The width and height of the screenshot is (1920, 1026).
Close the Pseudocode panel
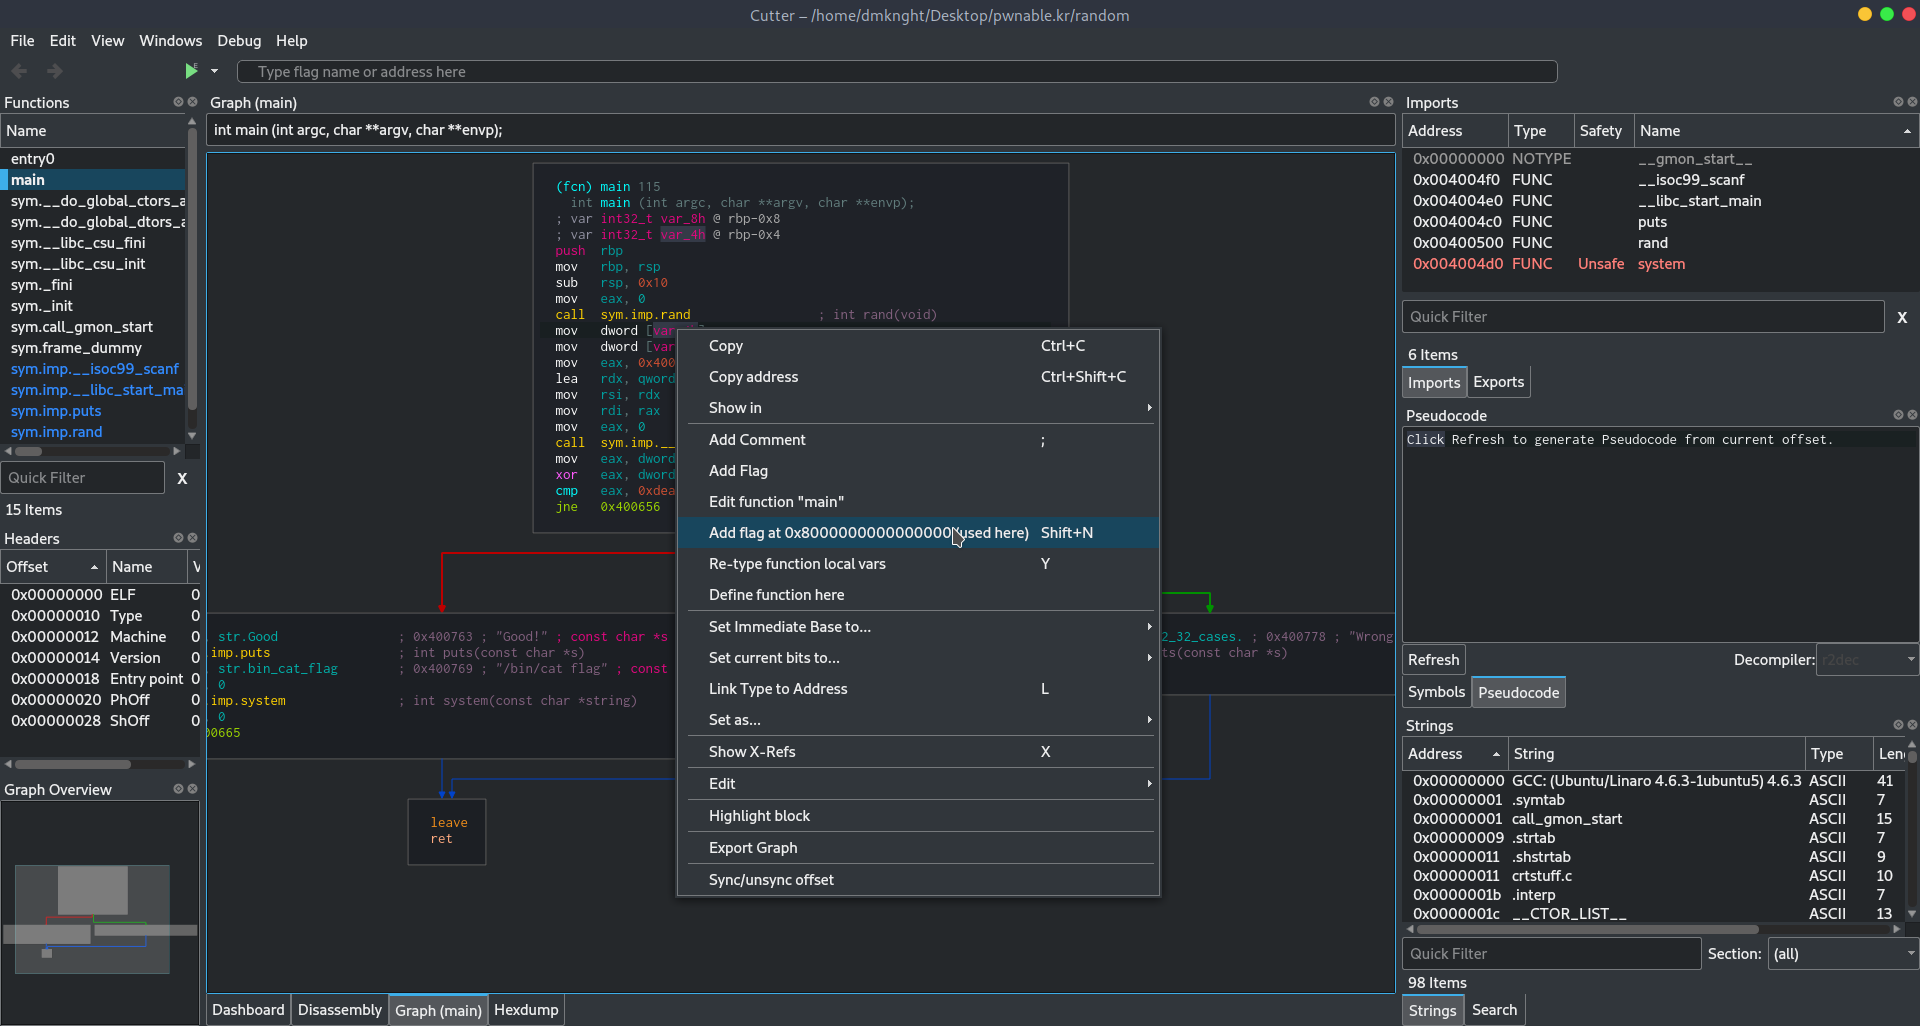pos(1912,415)
